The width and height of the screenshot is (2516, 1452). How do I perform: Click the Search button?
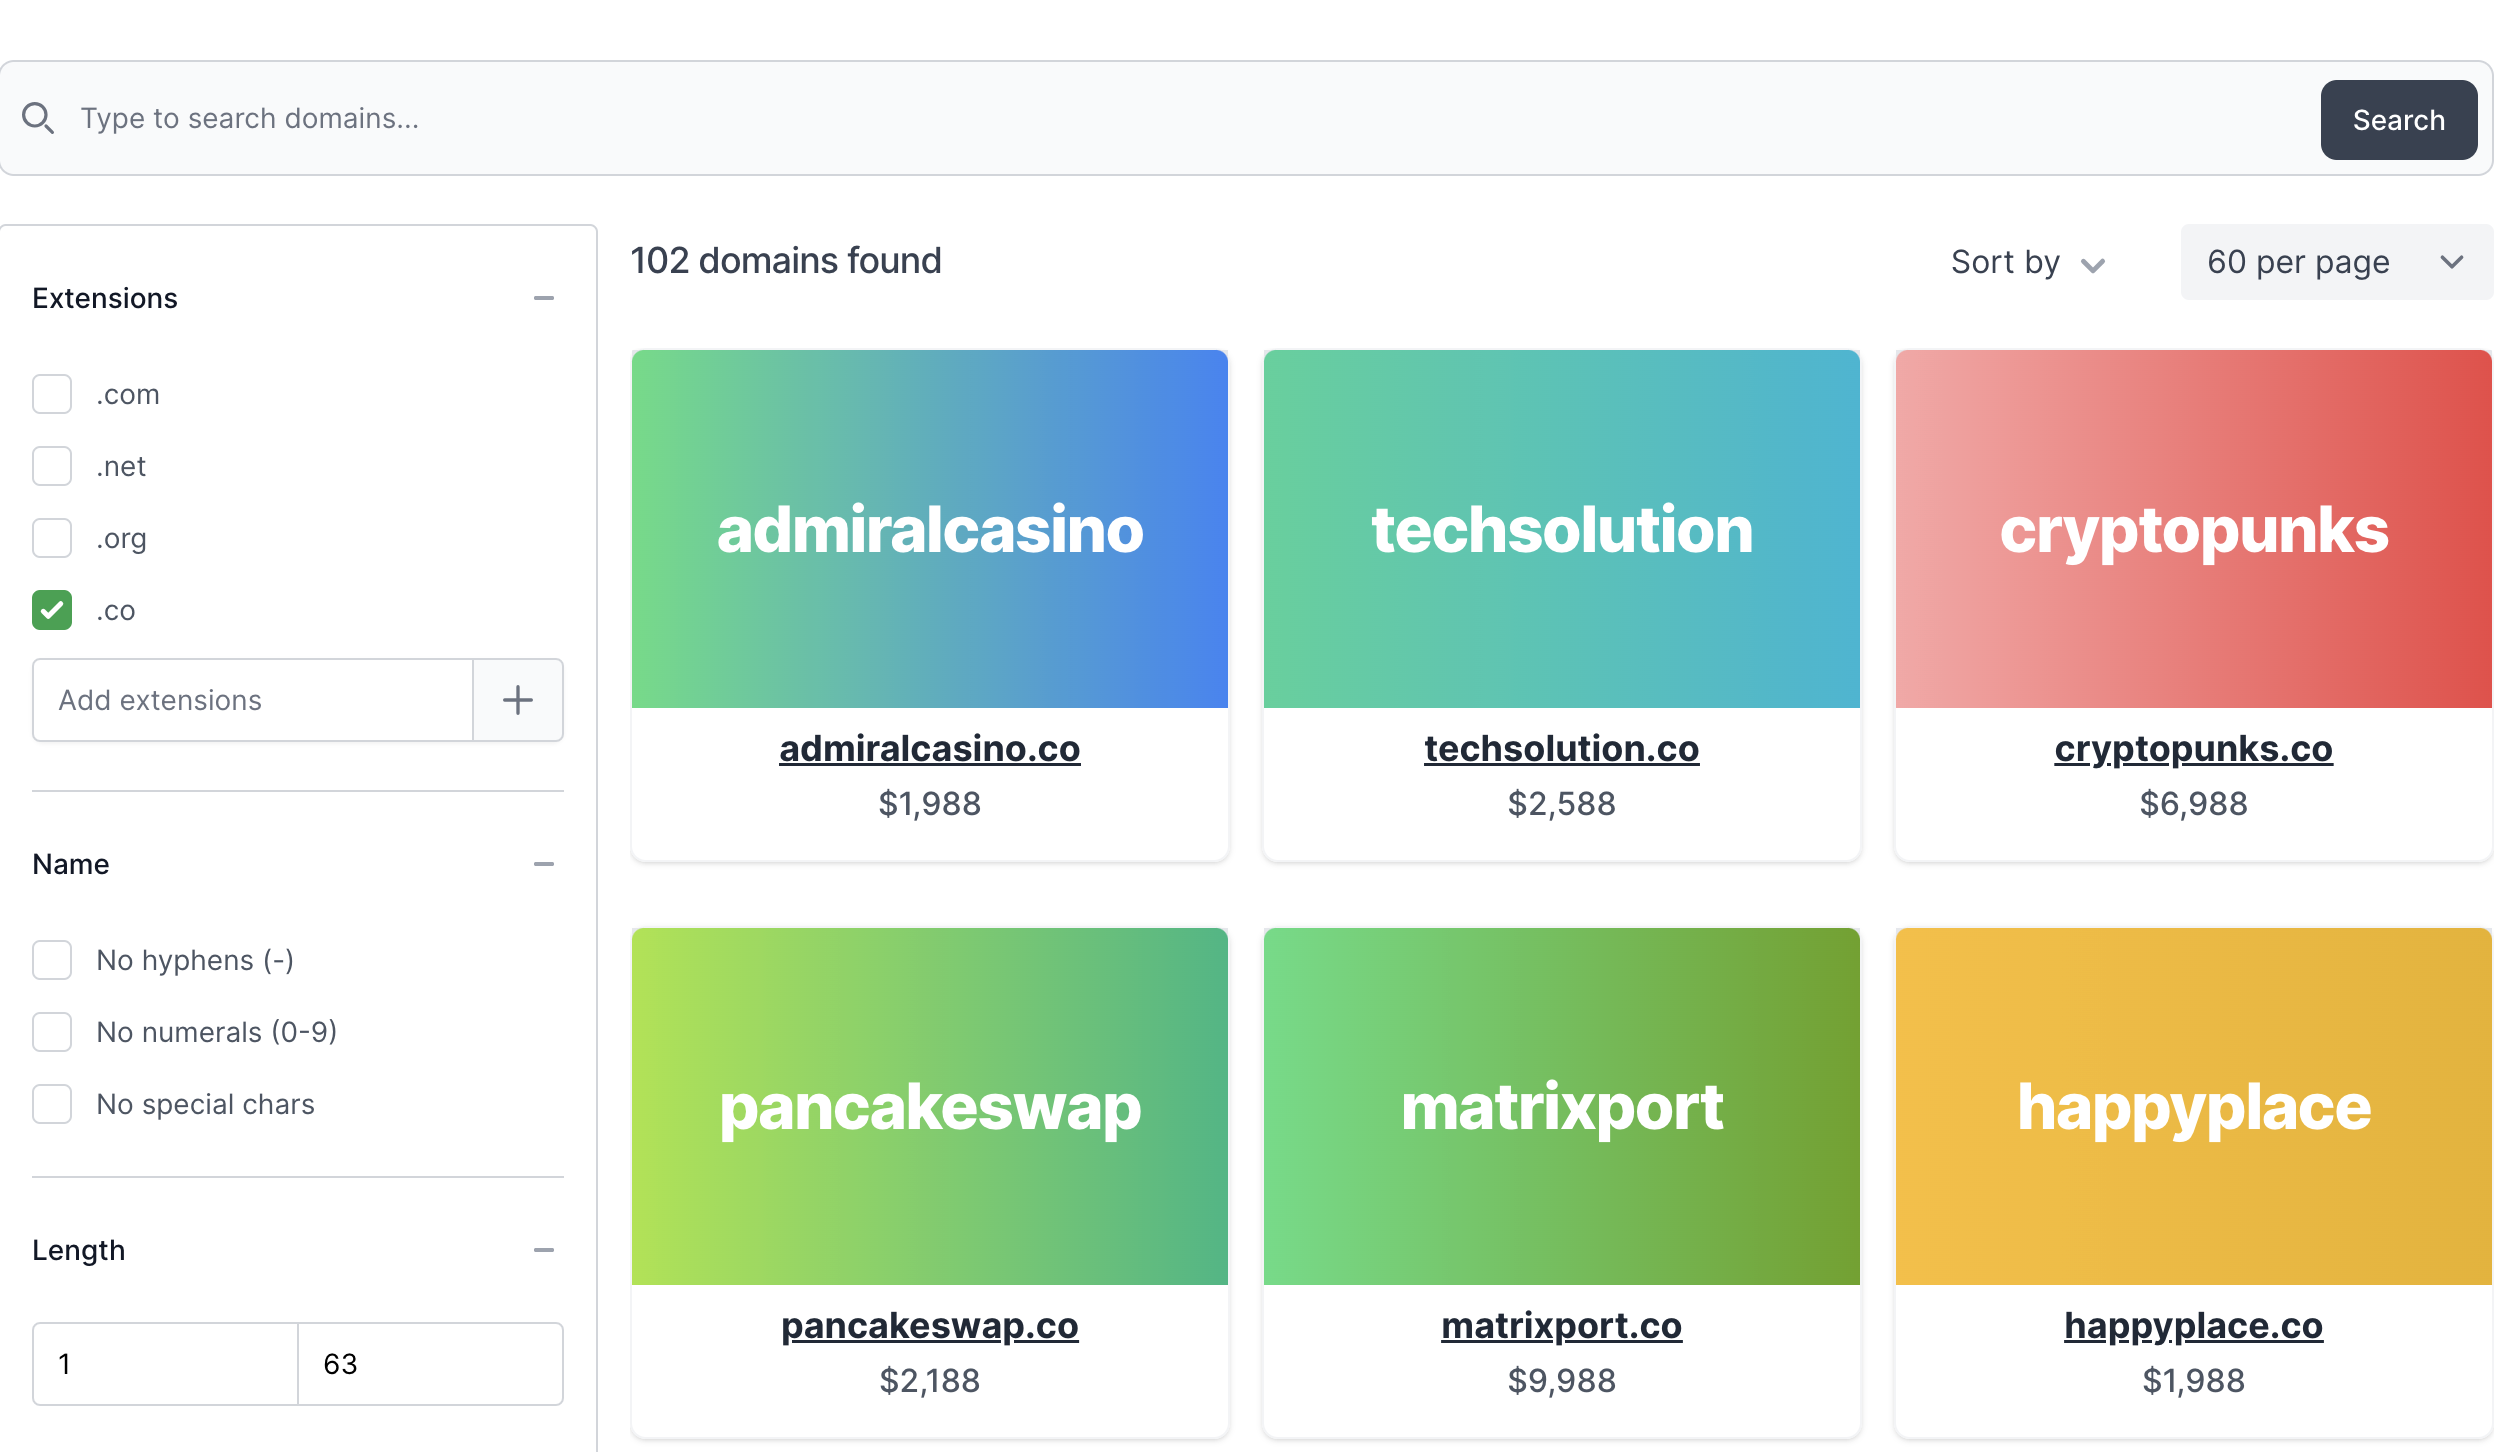[2398, 120]
